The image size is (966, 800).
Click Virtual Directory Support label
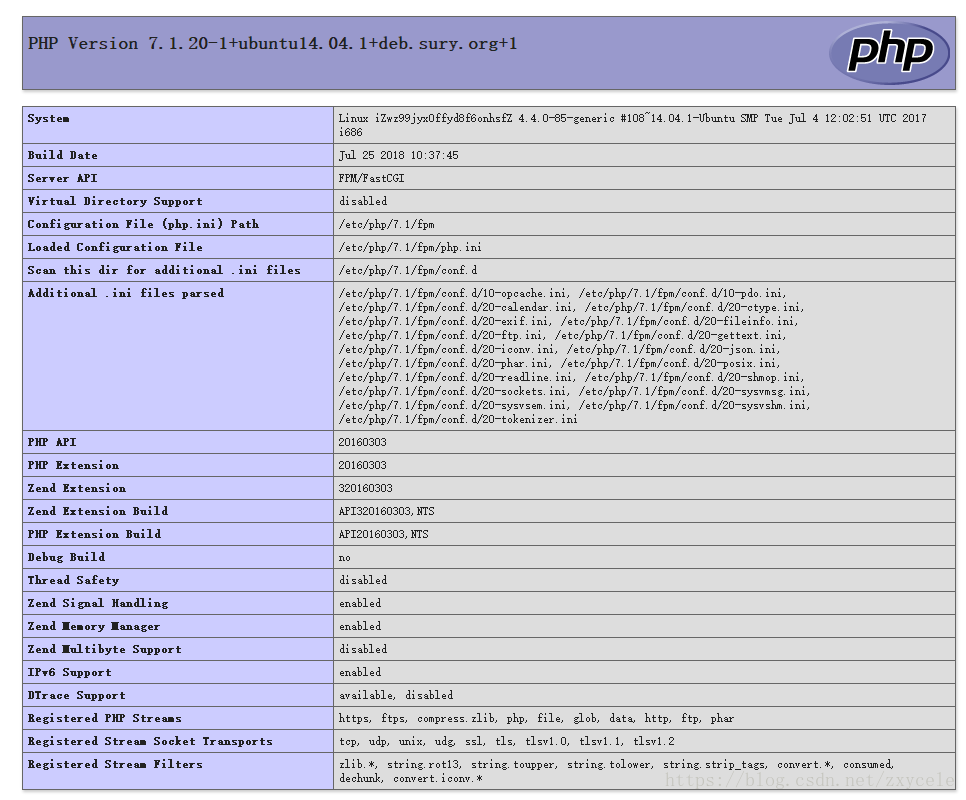[x=115, y=201]
